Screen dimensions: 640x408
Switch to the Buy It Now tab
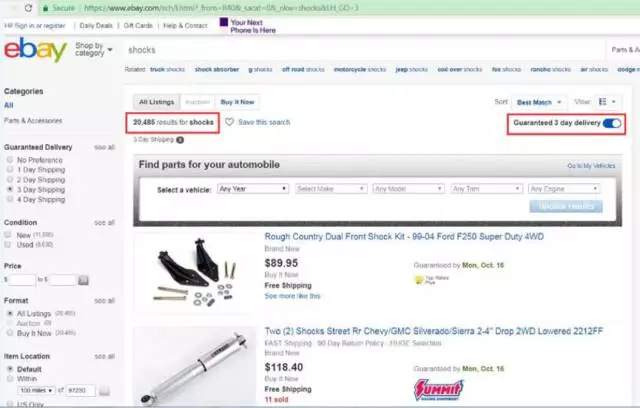(x=237, y=102)
